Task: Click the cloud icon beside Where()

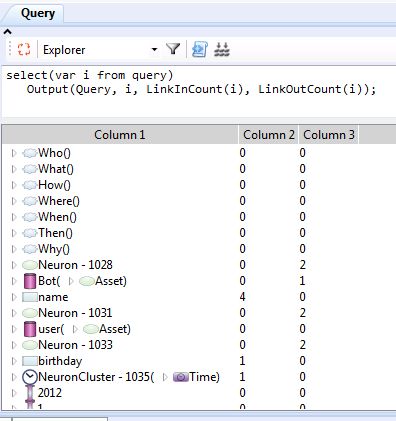Action: pos(30,201)
